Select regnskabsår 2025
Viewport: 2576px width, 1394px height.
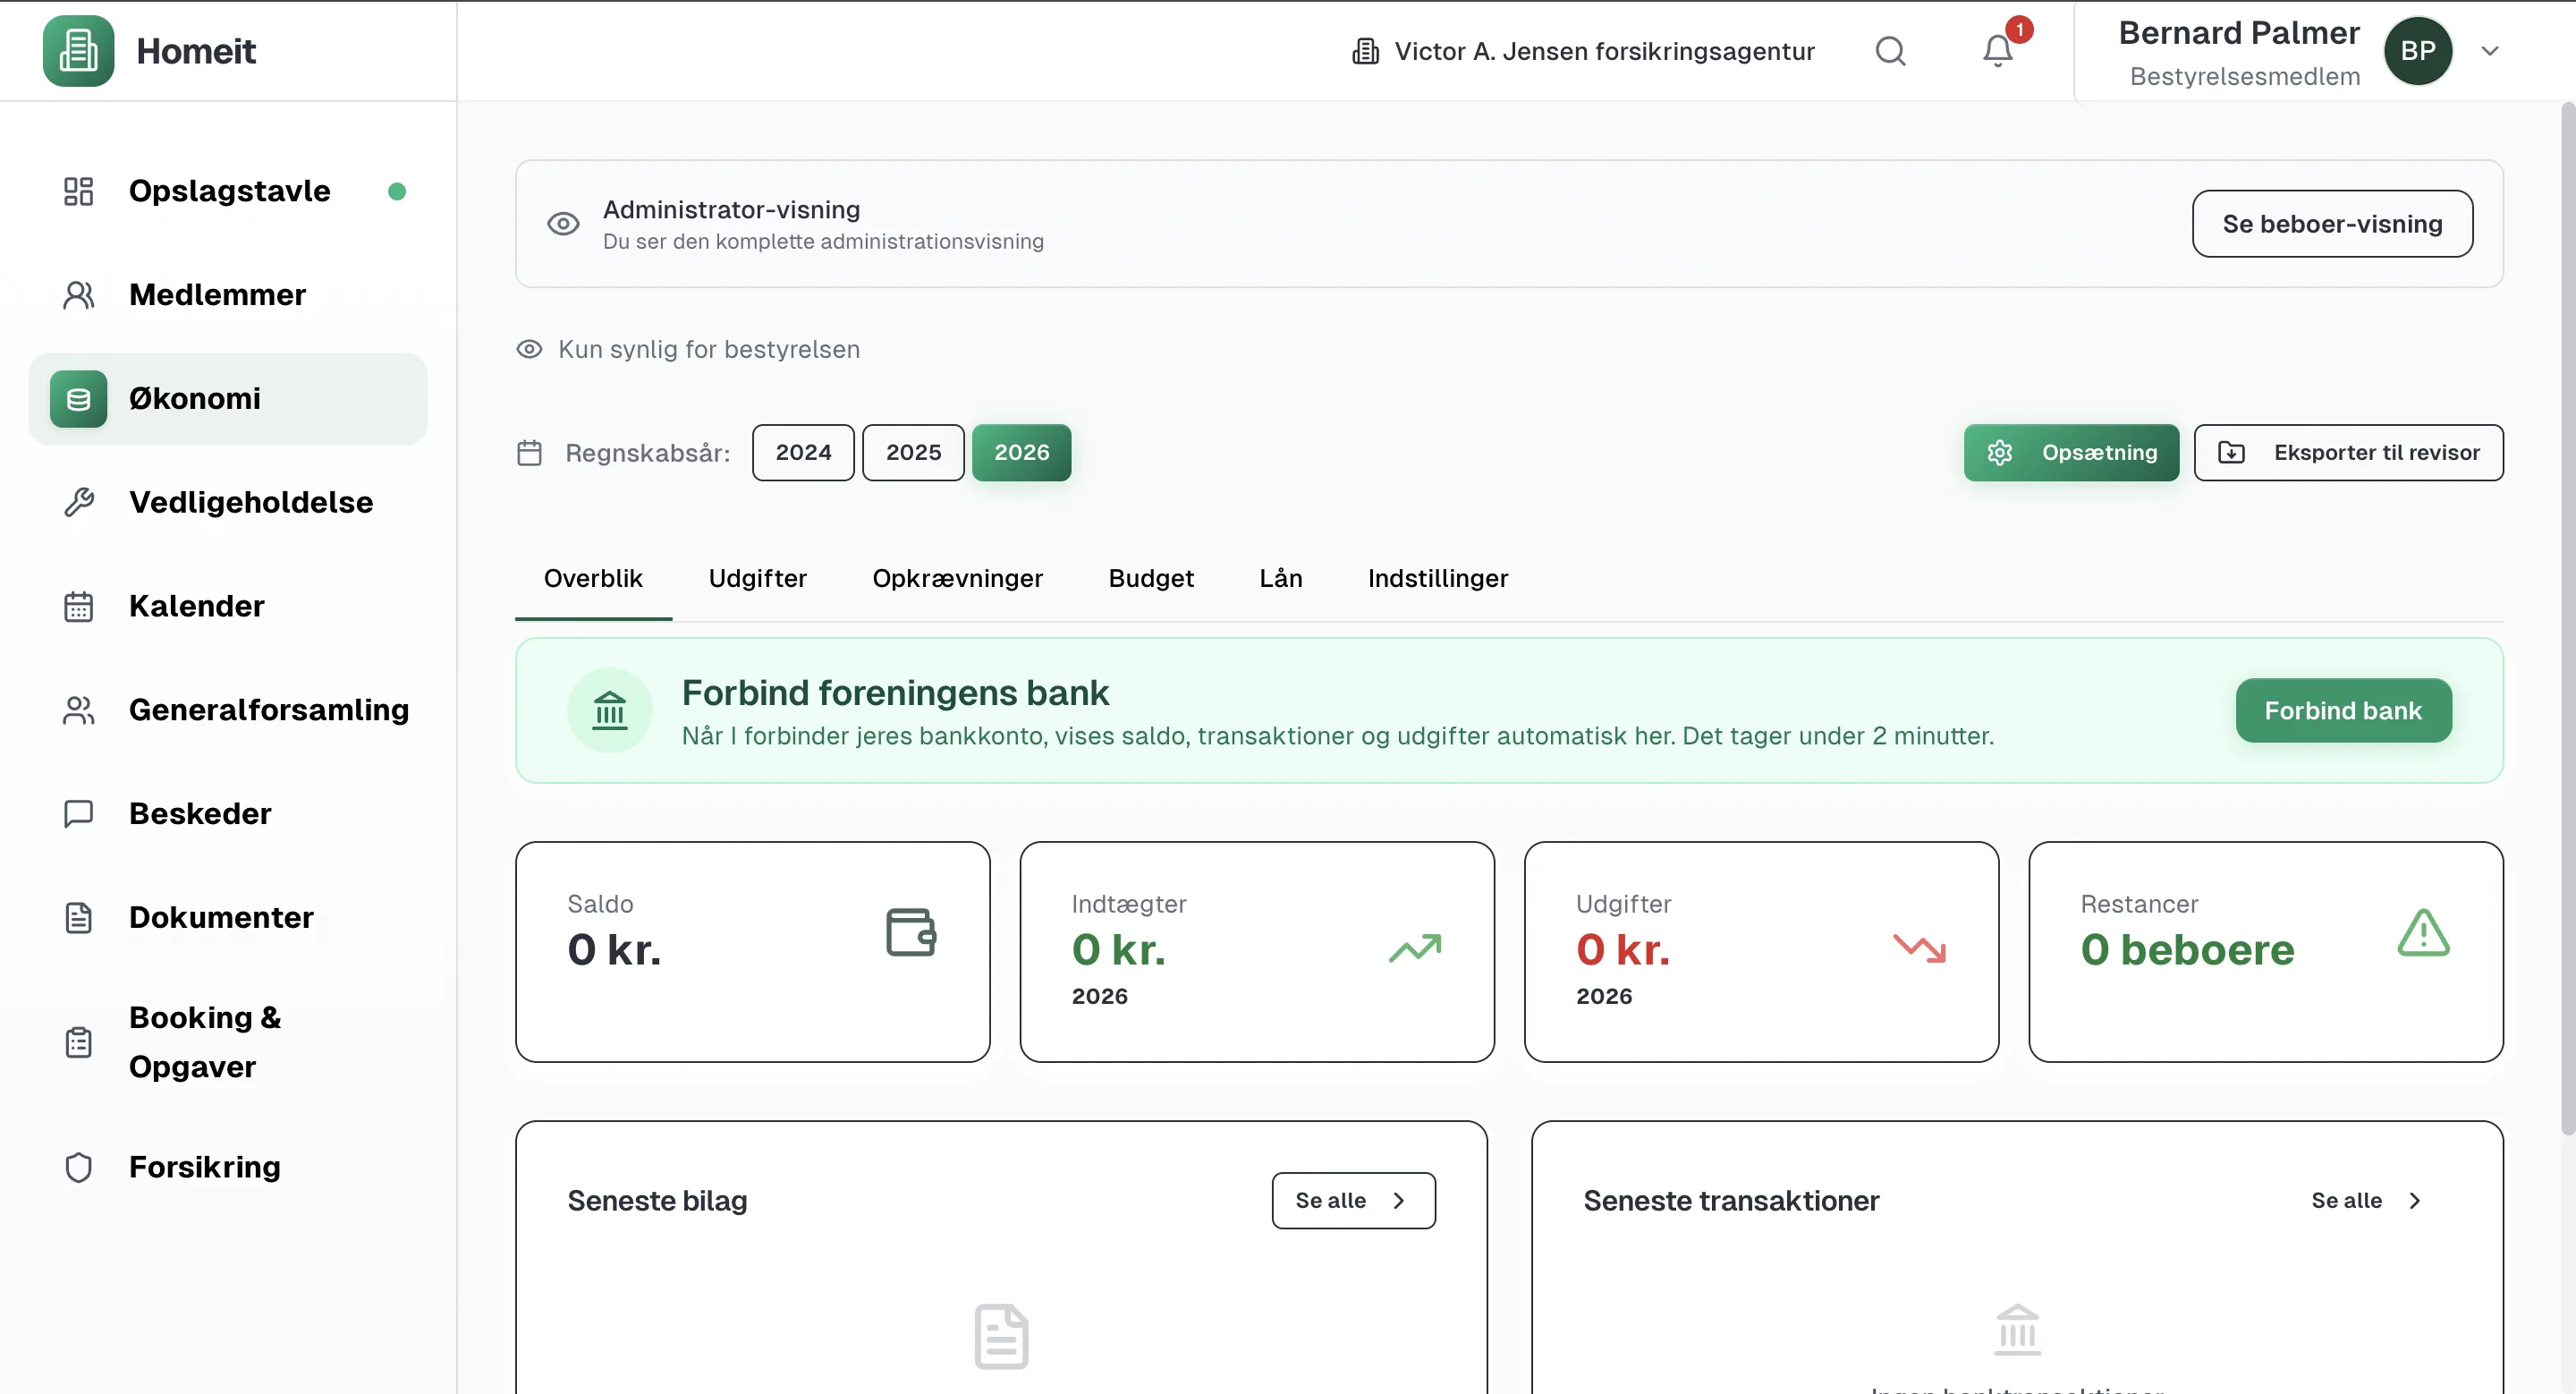[912, 452]
